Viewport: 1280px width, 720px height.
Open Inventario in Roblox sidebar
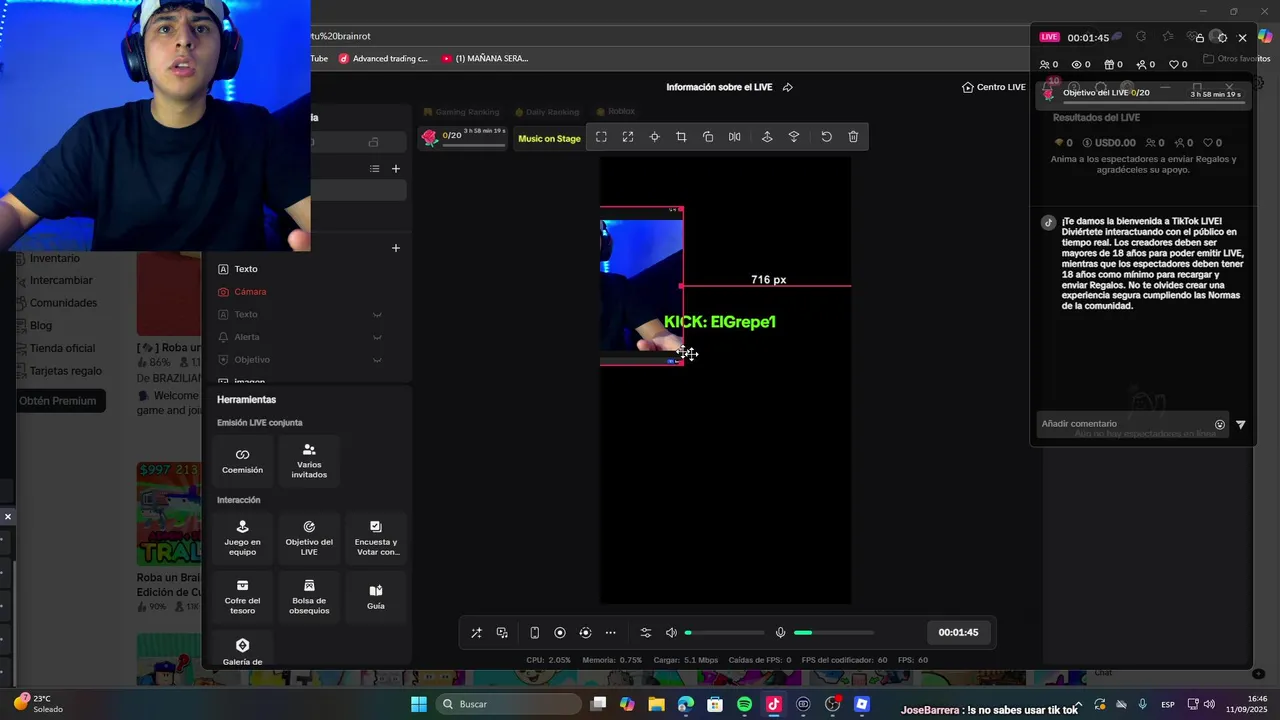point(55,258)
